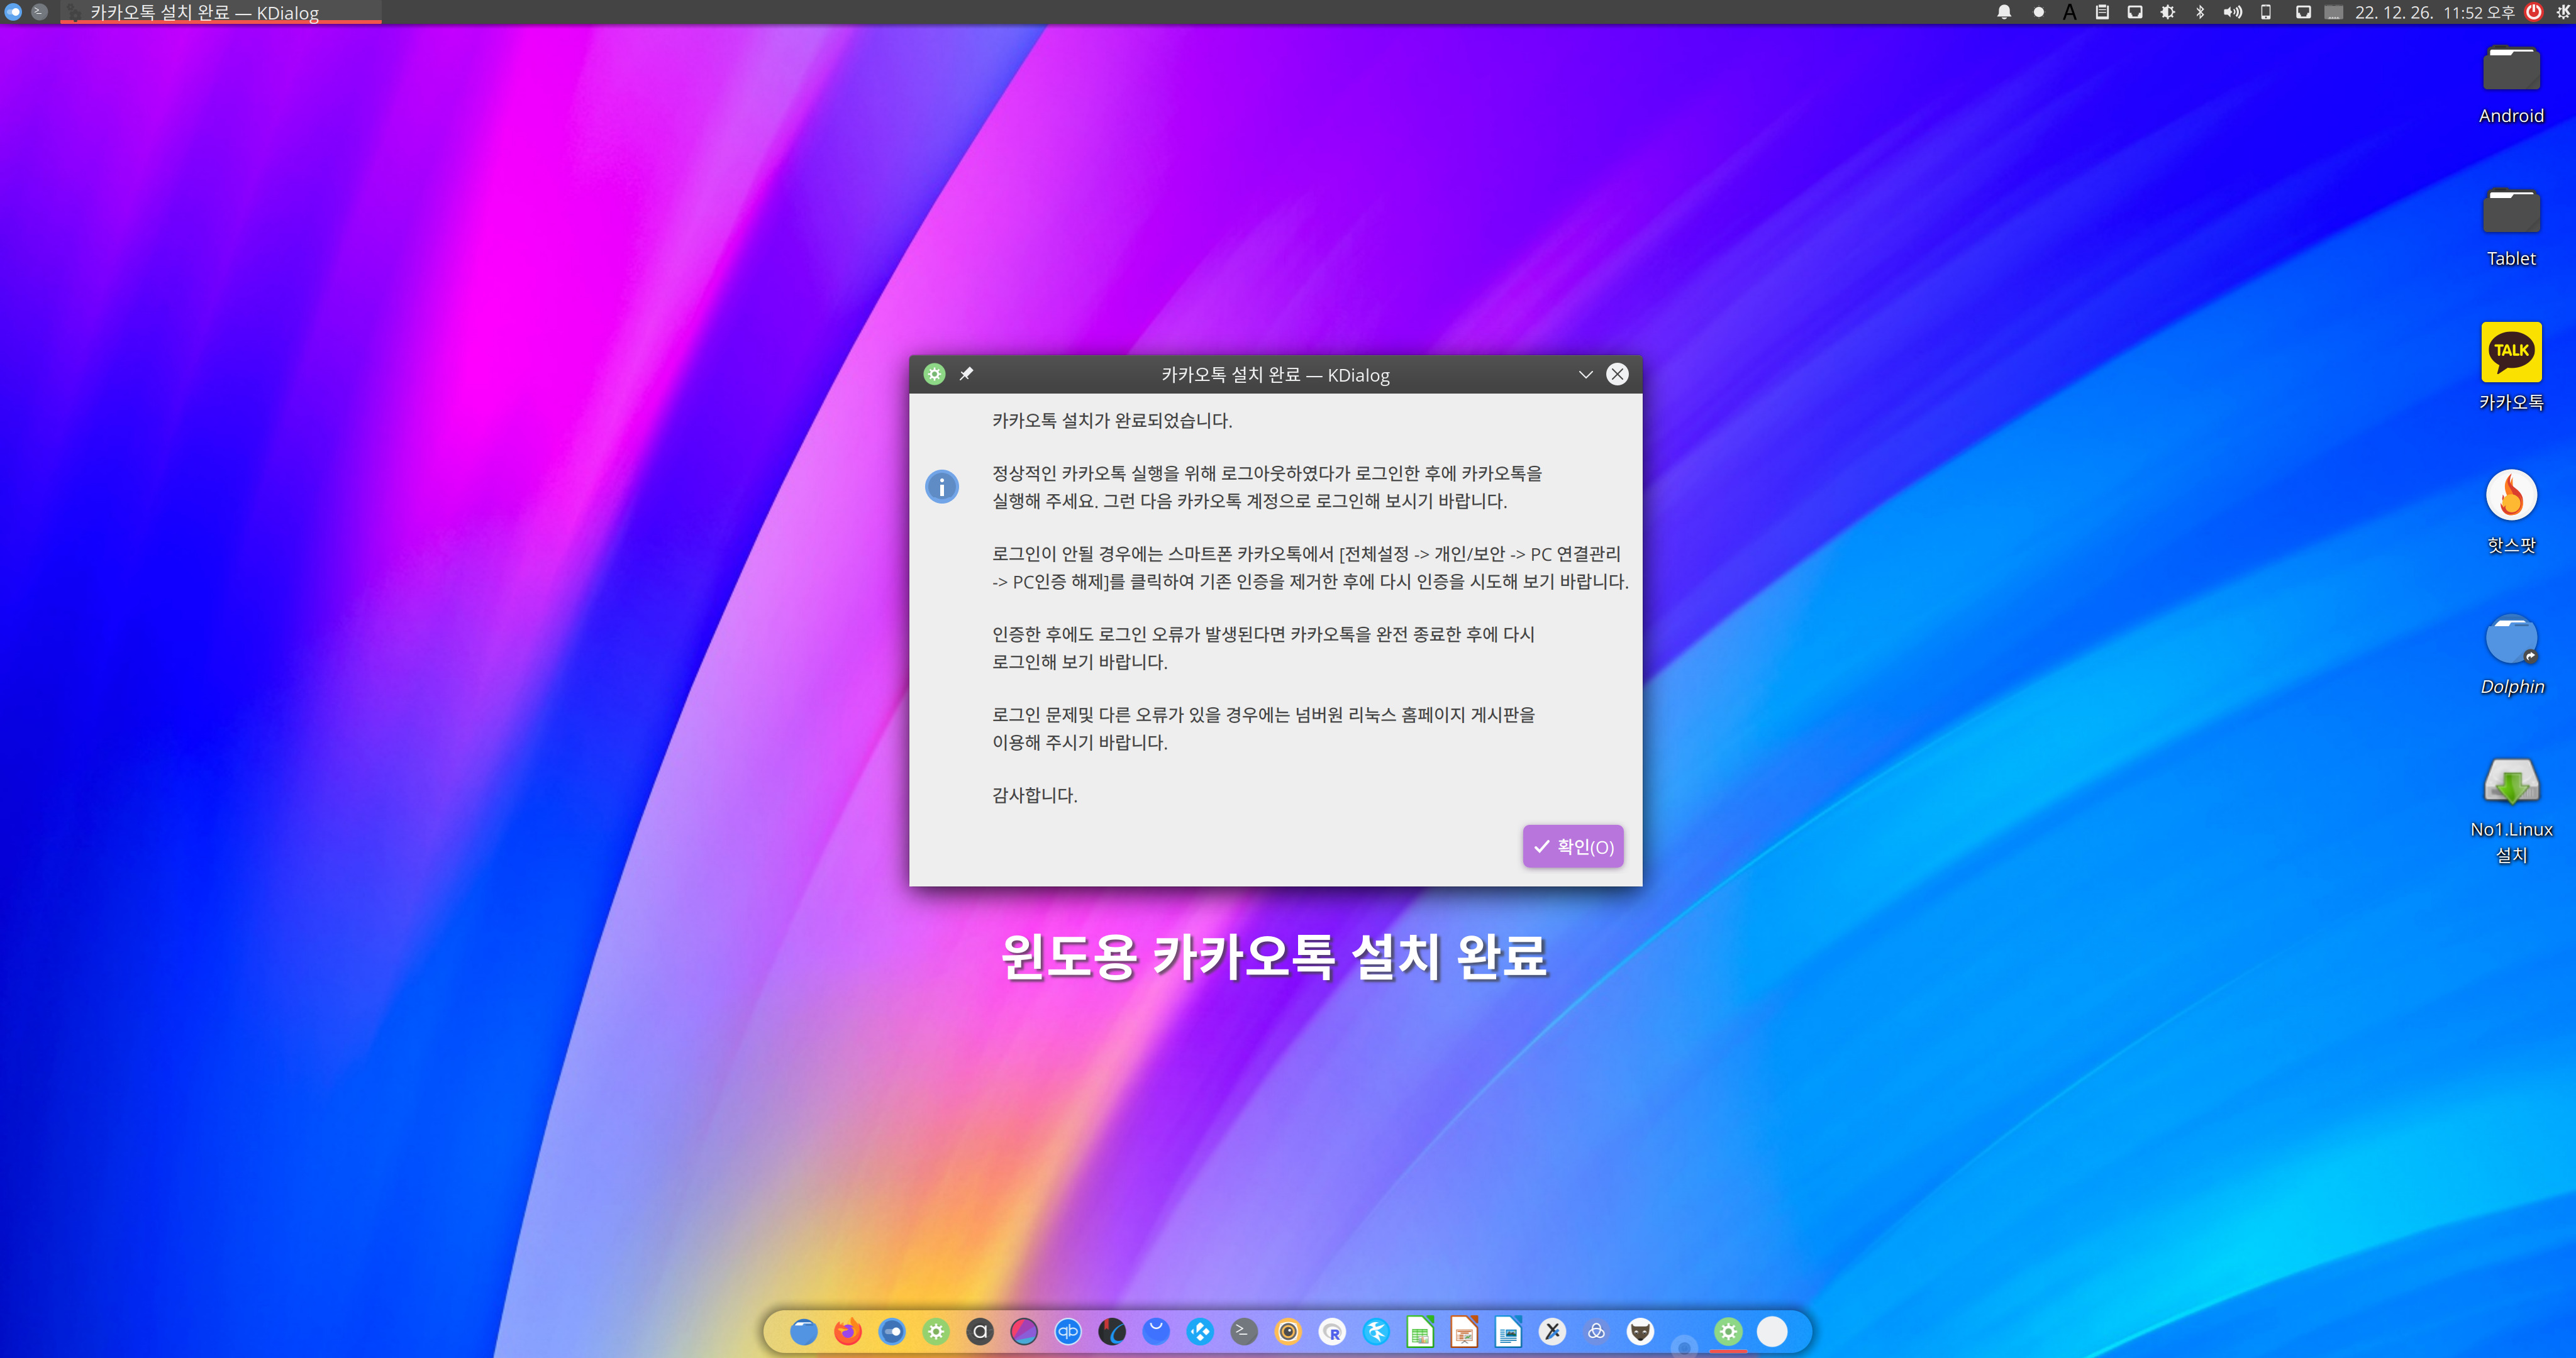Screen dimensions: 2576x1358
Task: Launch LibreOffice Calc from the dock
Action: click(1420, 1331)
